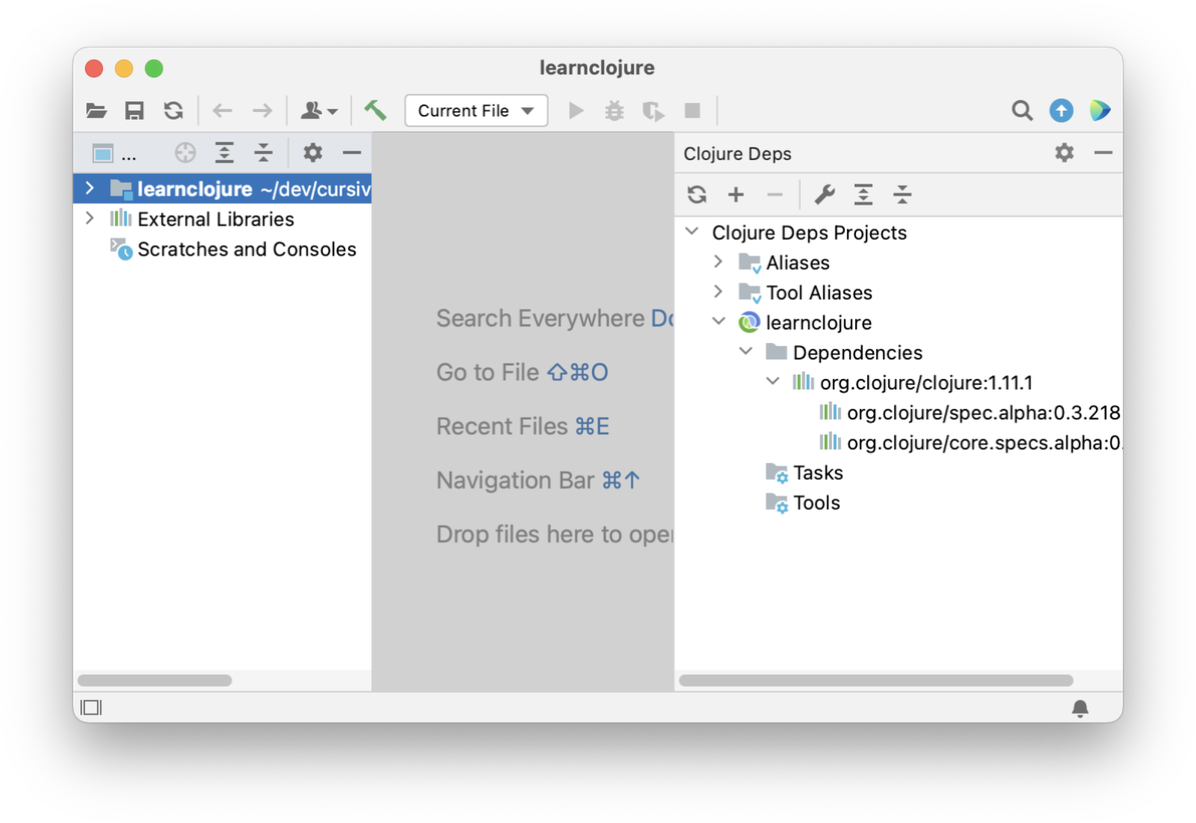1196x823 pixels.
Task: Click Project panel horizontal scrollbar
Action: point(155,680)
